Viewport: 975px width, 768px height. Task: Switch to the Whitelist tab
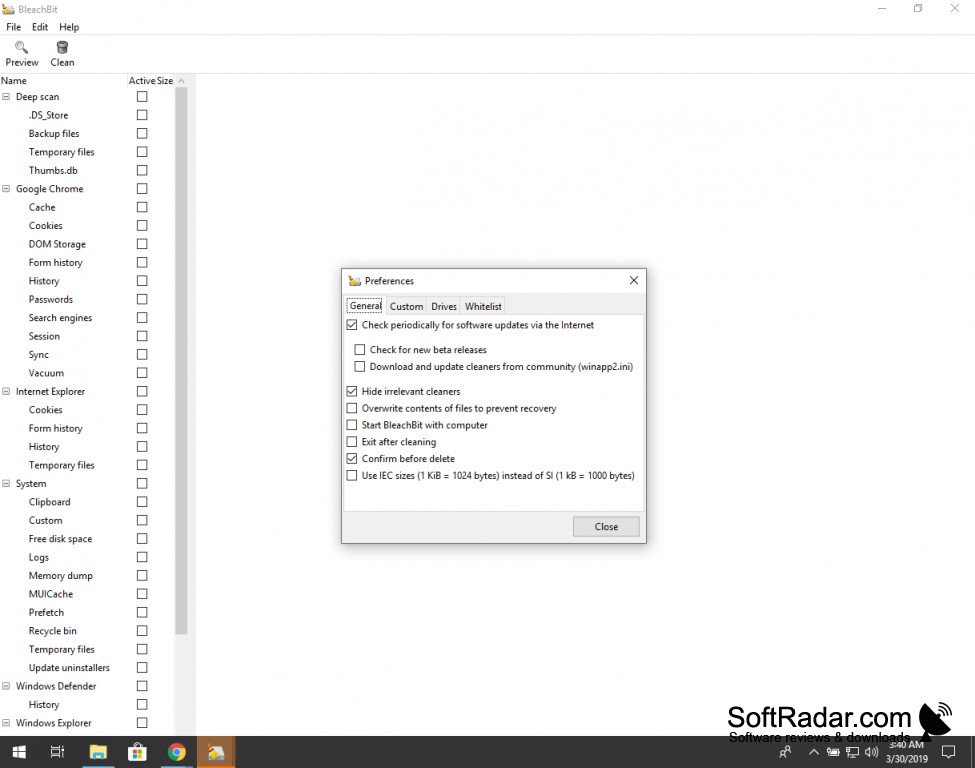pos(483,307)
